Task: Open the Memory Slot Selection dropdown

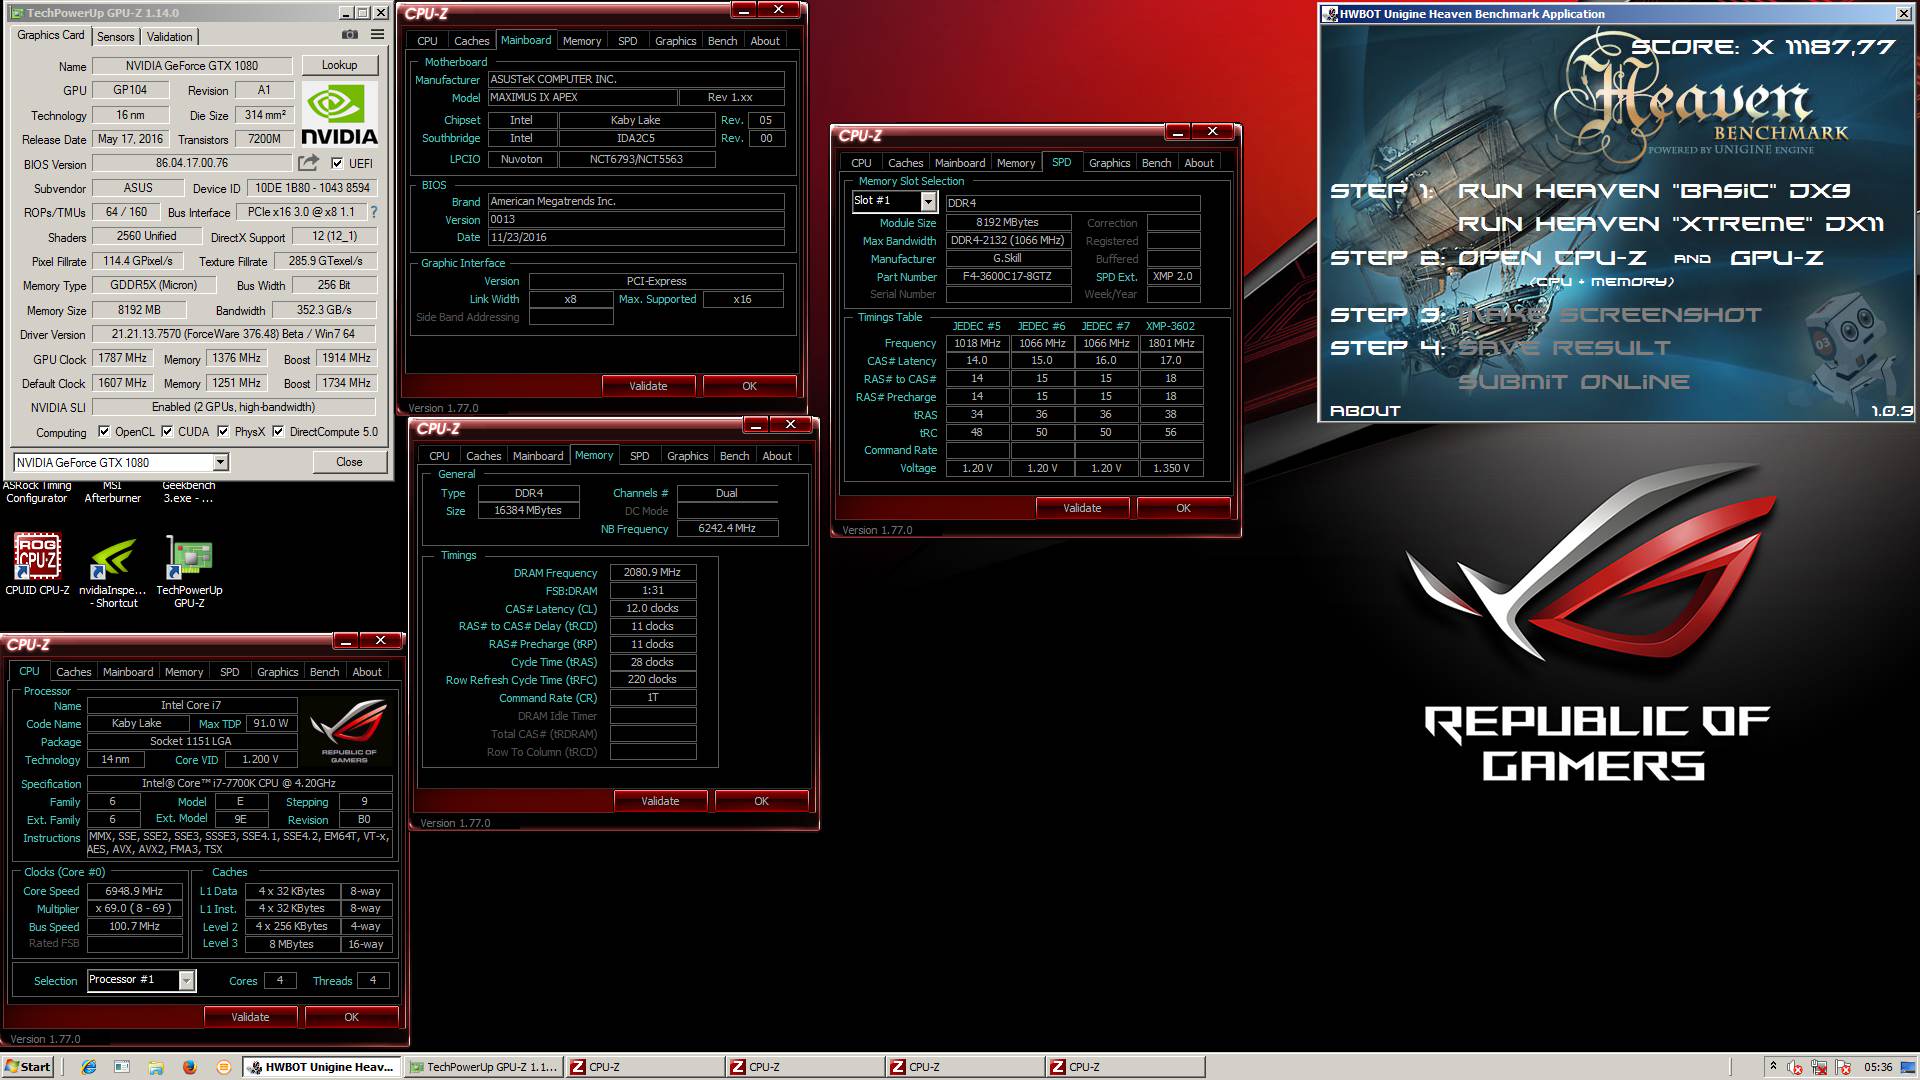Action: [x=928, y=201]
